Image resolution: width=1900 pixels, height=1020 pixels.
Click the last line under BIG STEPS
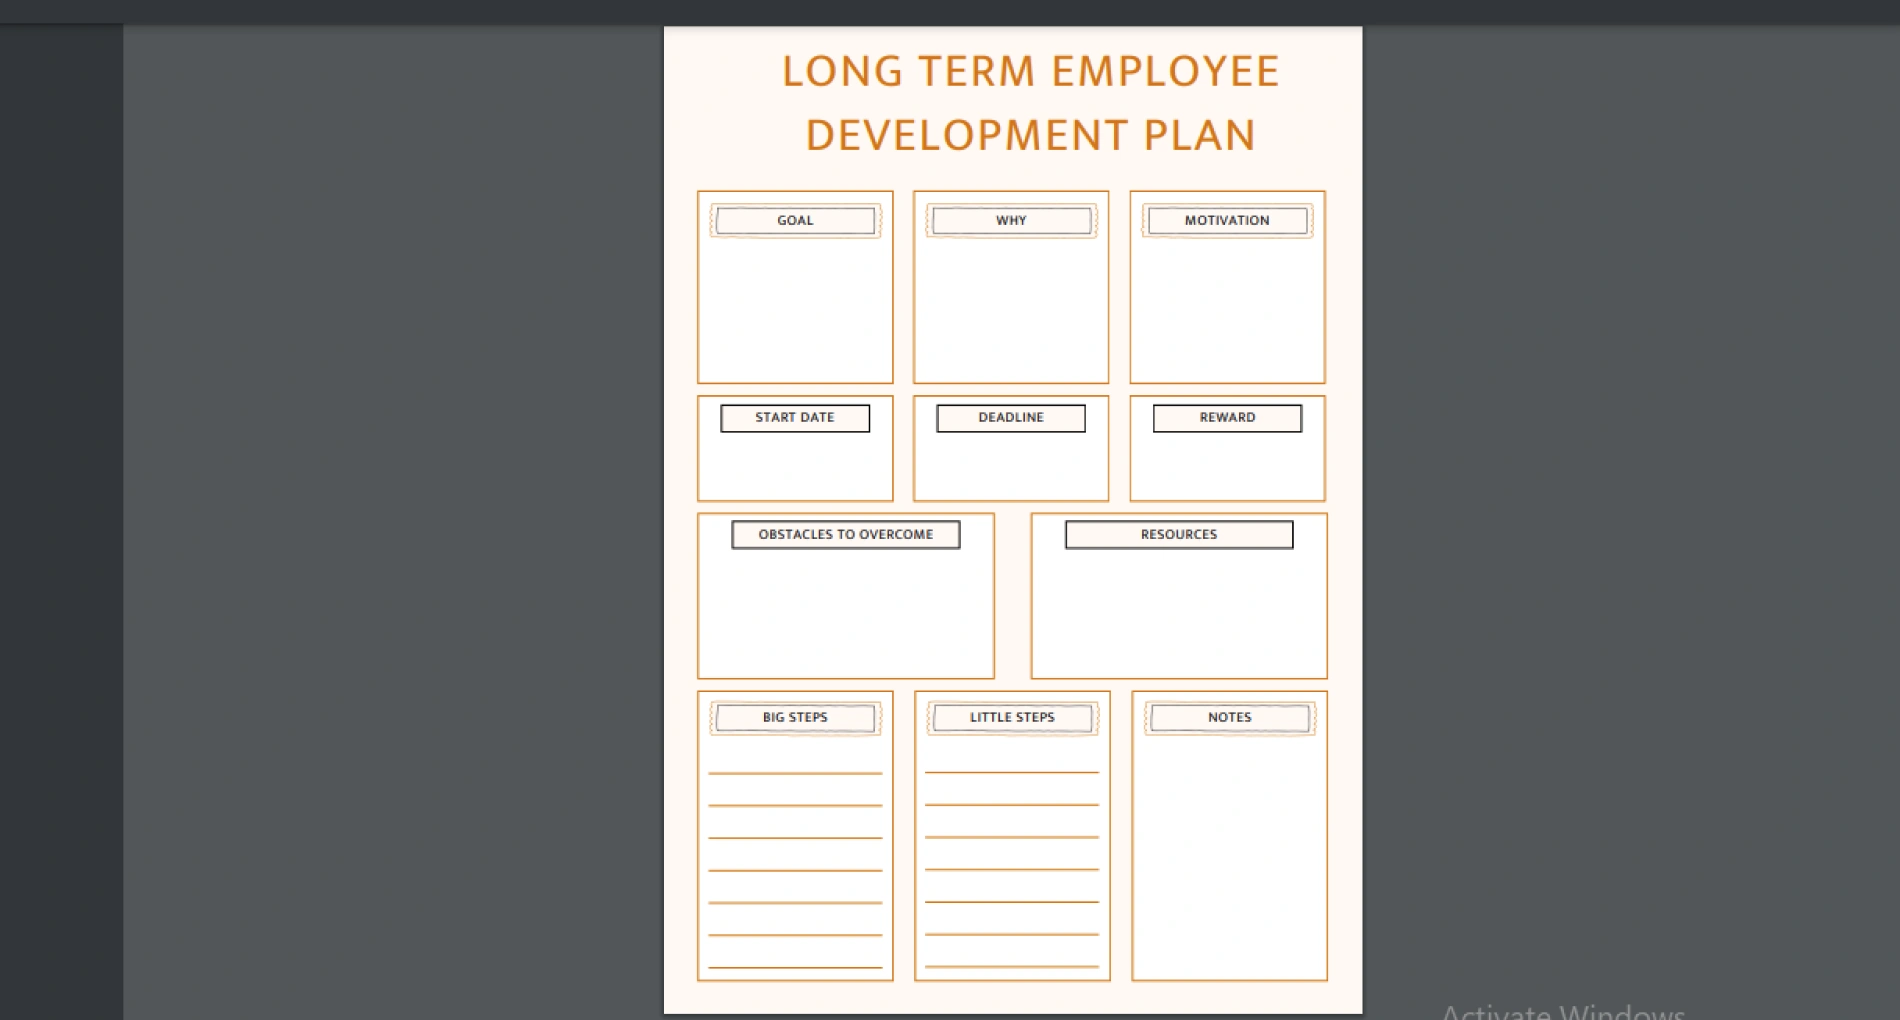(x=794, y=965)
